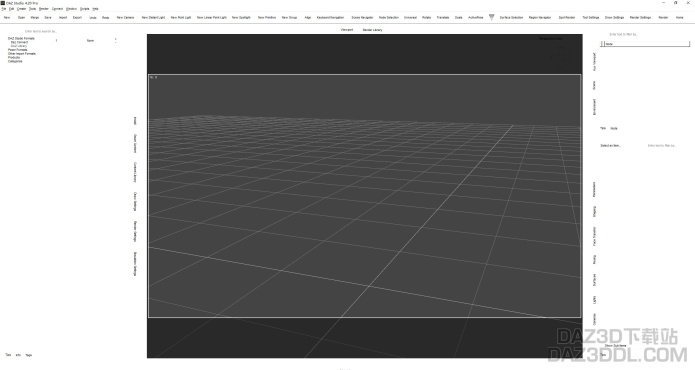Screen dimensions: 695x370
Task: Open the Parameters side tab
Action: point(594,189)
